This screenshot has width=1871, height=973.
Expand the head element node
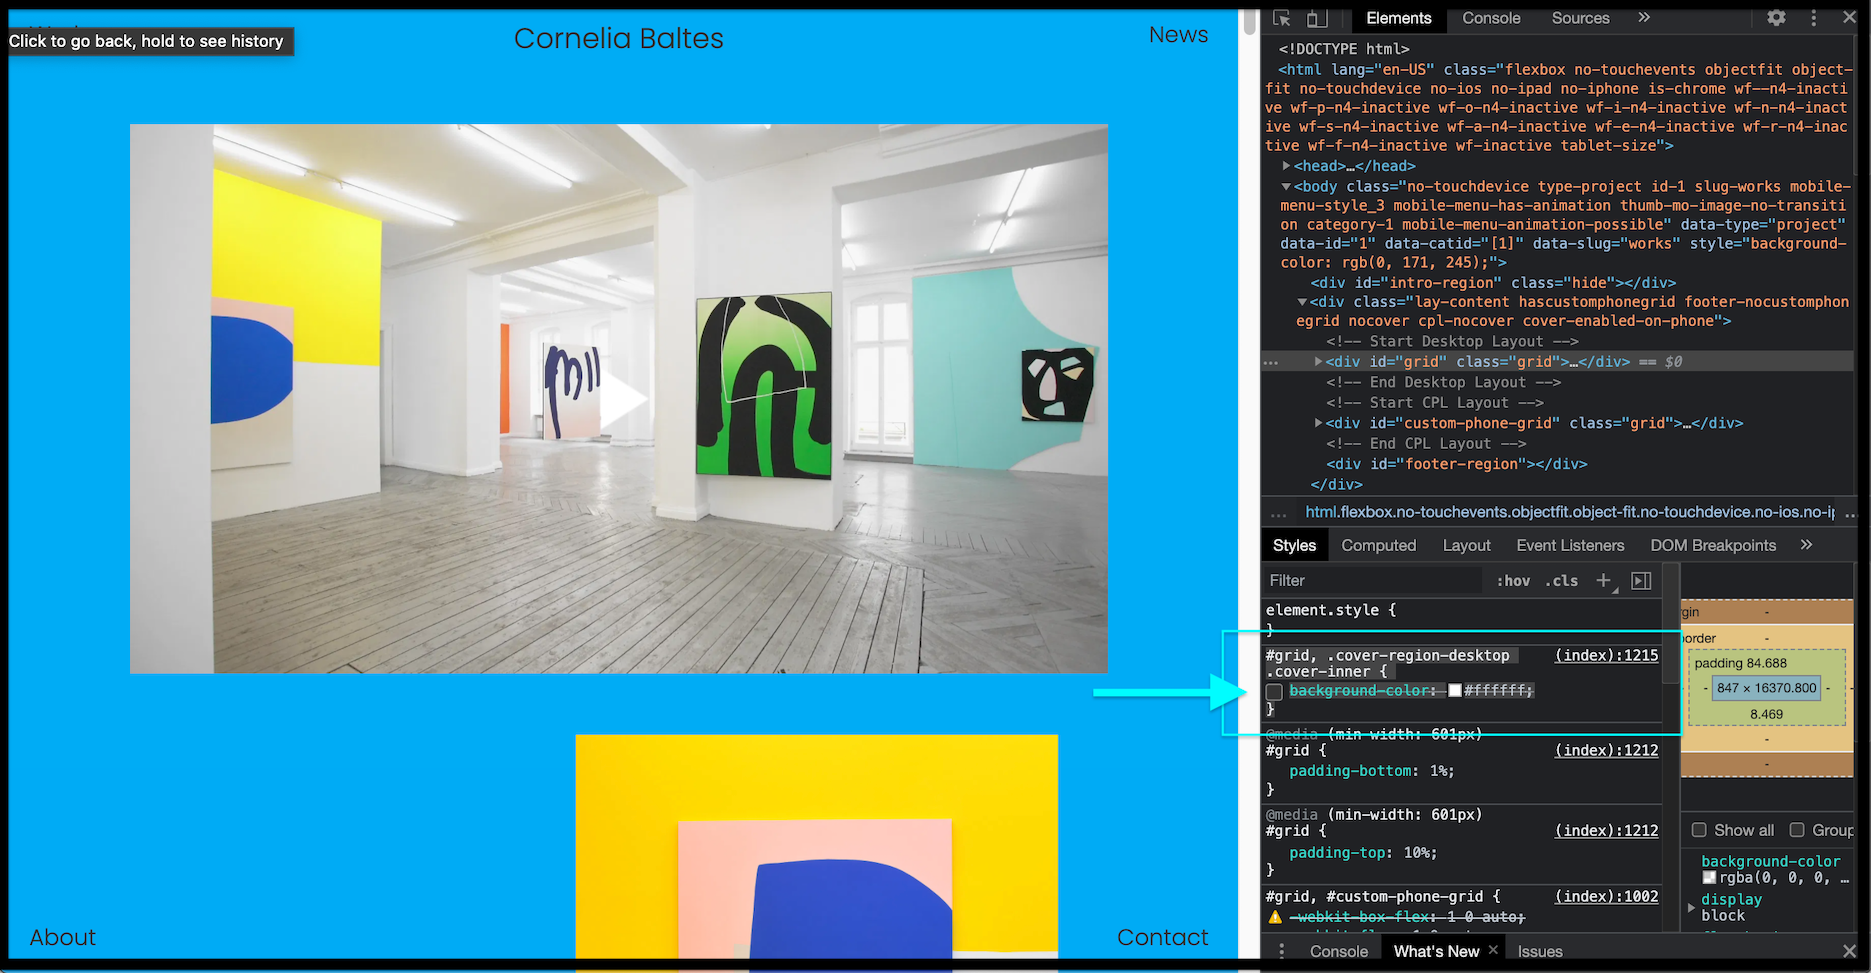click(x=1286, y=166)
